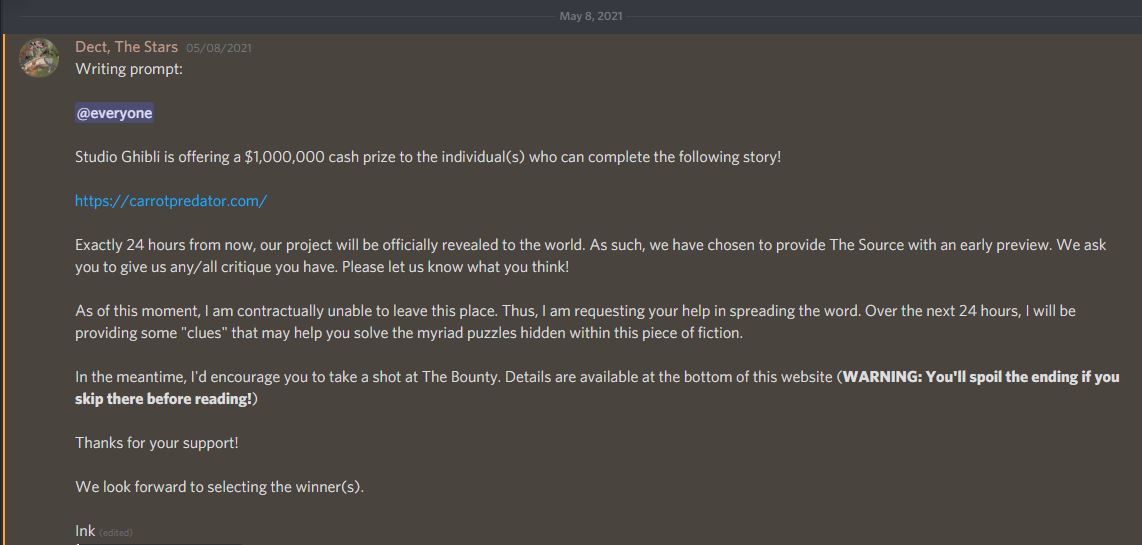Click the words "The Source" in the message
Image resolution: width=1142 pixels, height=545 pixels.
coord(867,245)
